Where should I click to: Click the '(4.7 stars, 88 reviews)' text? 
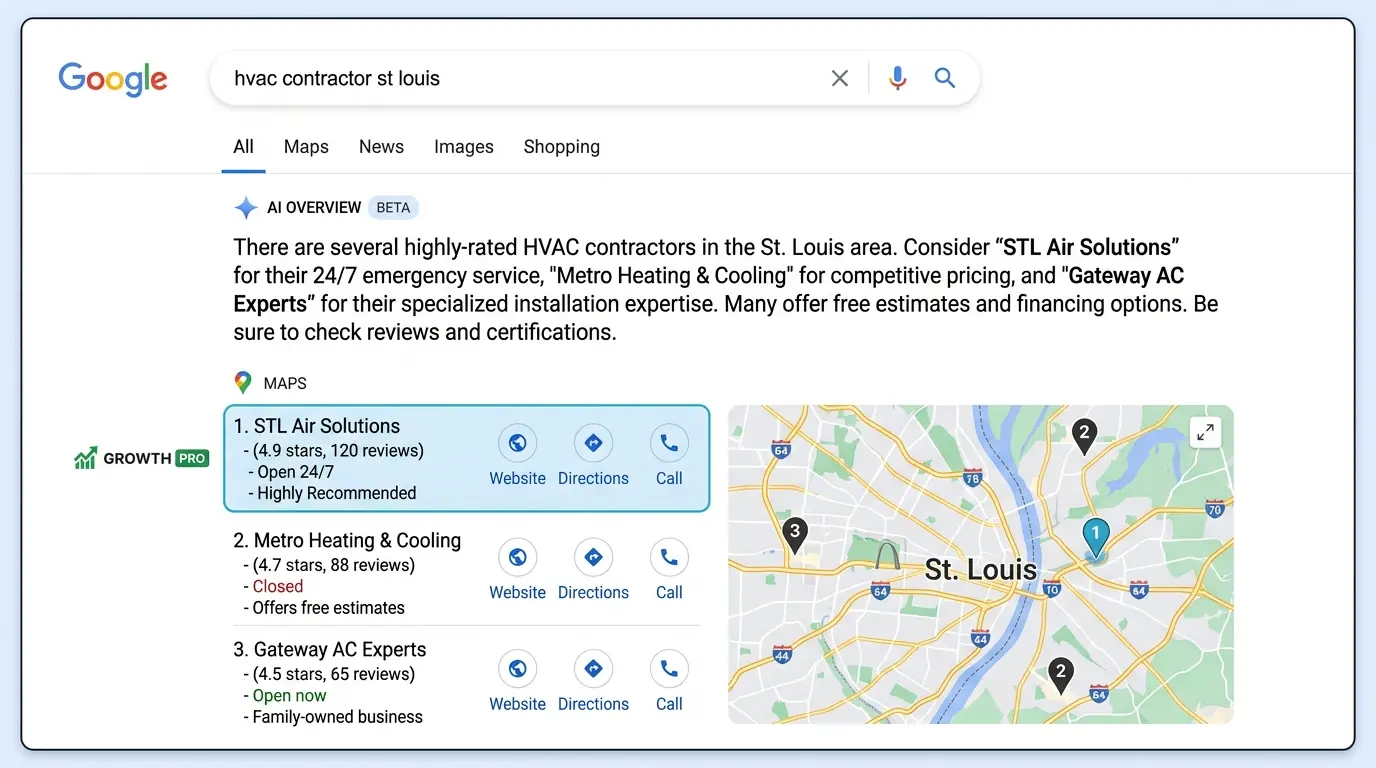tap(334, 566)
